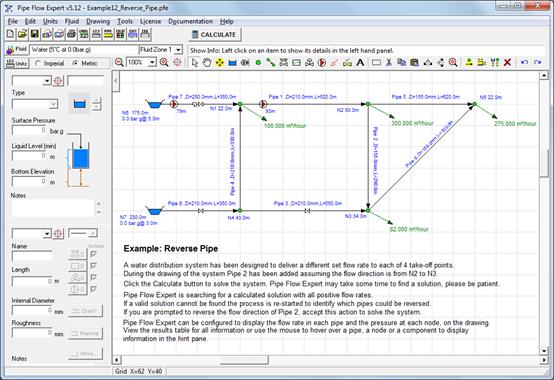554x380 pixels.
Task: Select the green add node tool
Action: pos(258,63)
